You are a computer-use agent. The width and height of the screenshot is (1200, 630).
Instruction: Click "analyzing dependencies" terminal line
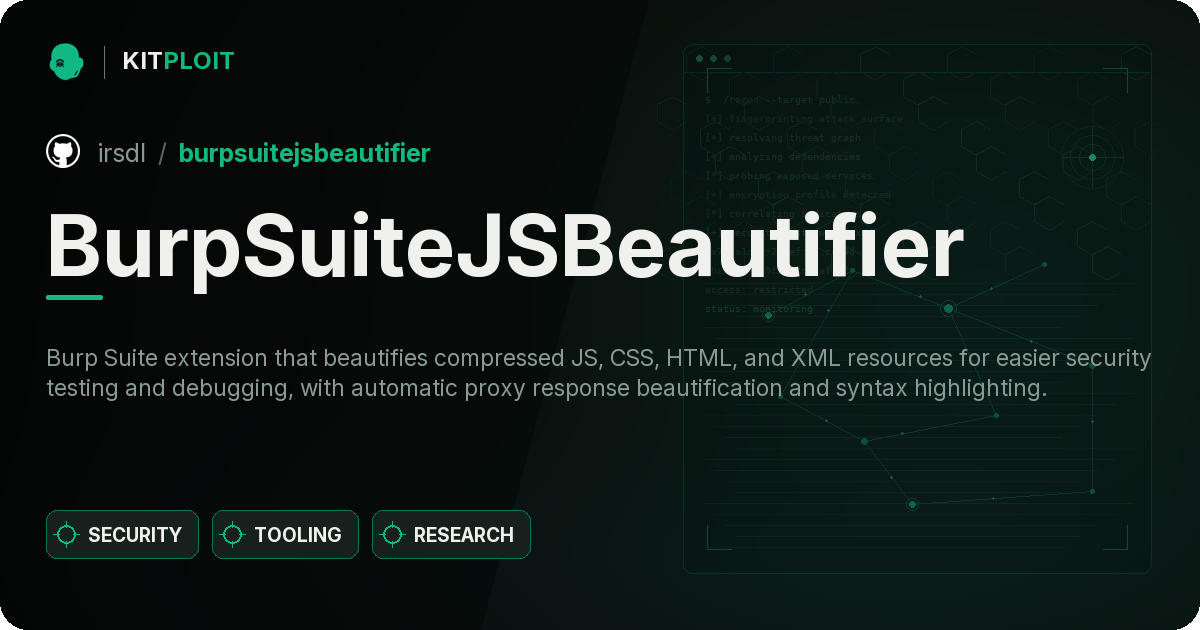pos(782,157)
